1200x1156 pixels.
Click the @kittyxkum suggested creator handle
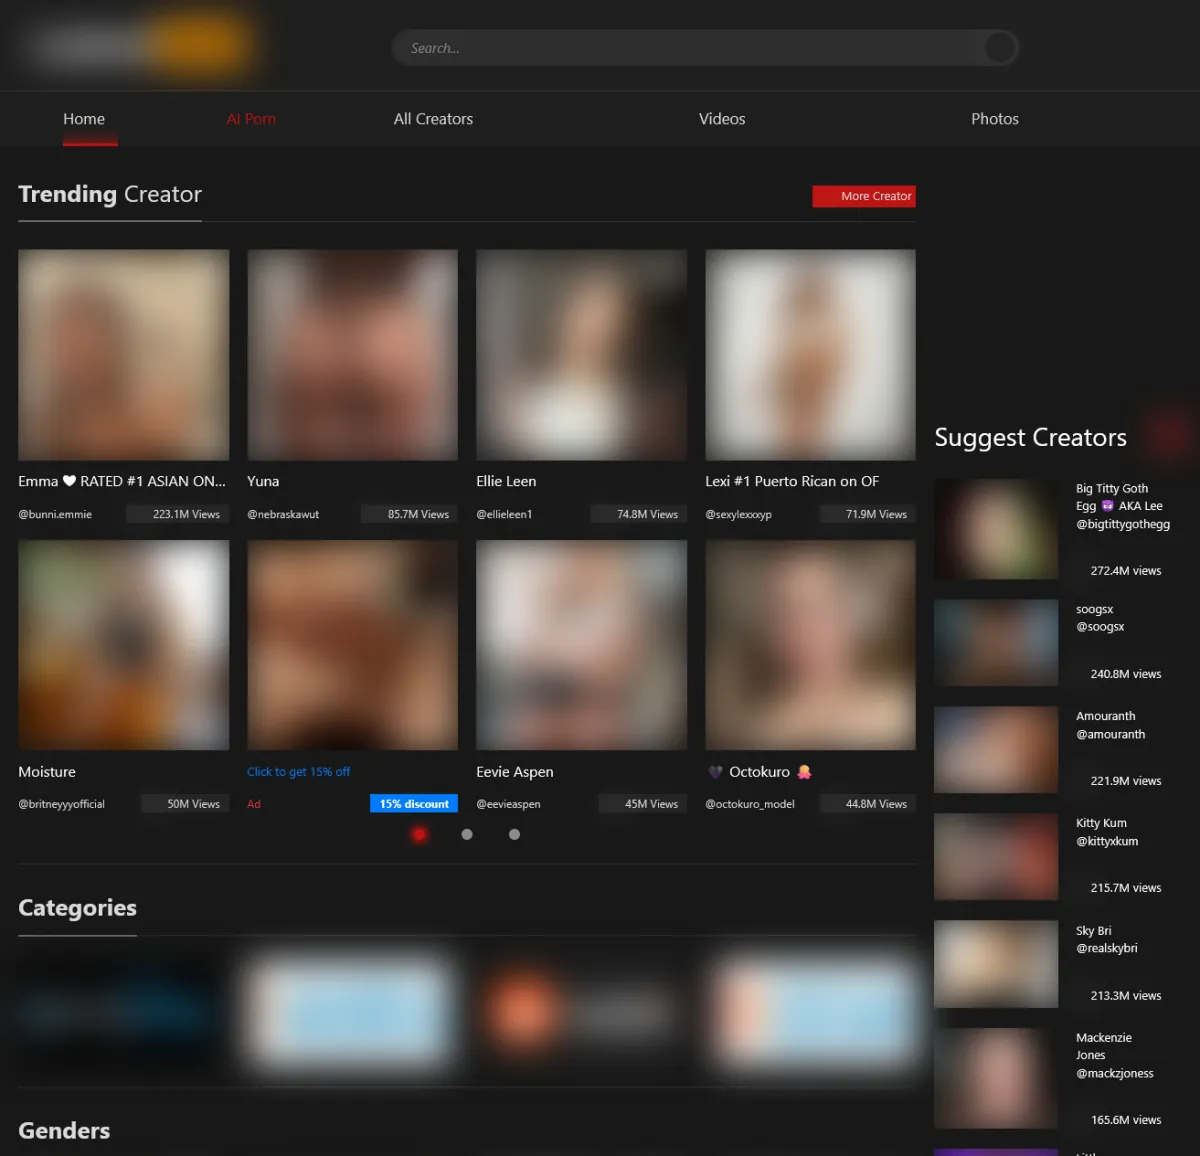[1106, 841]
